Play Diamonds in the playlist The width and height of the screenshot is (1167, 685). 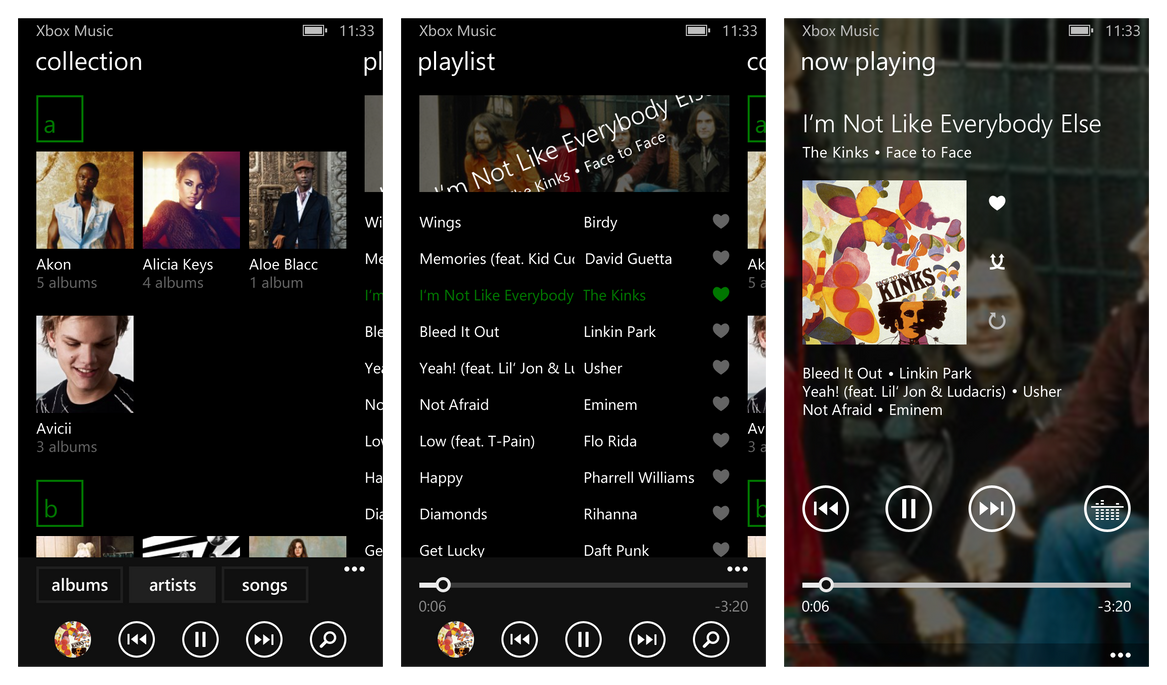coord(453,514)
